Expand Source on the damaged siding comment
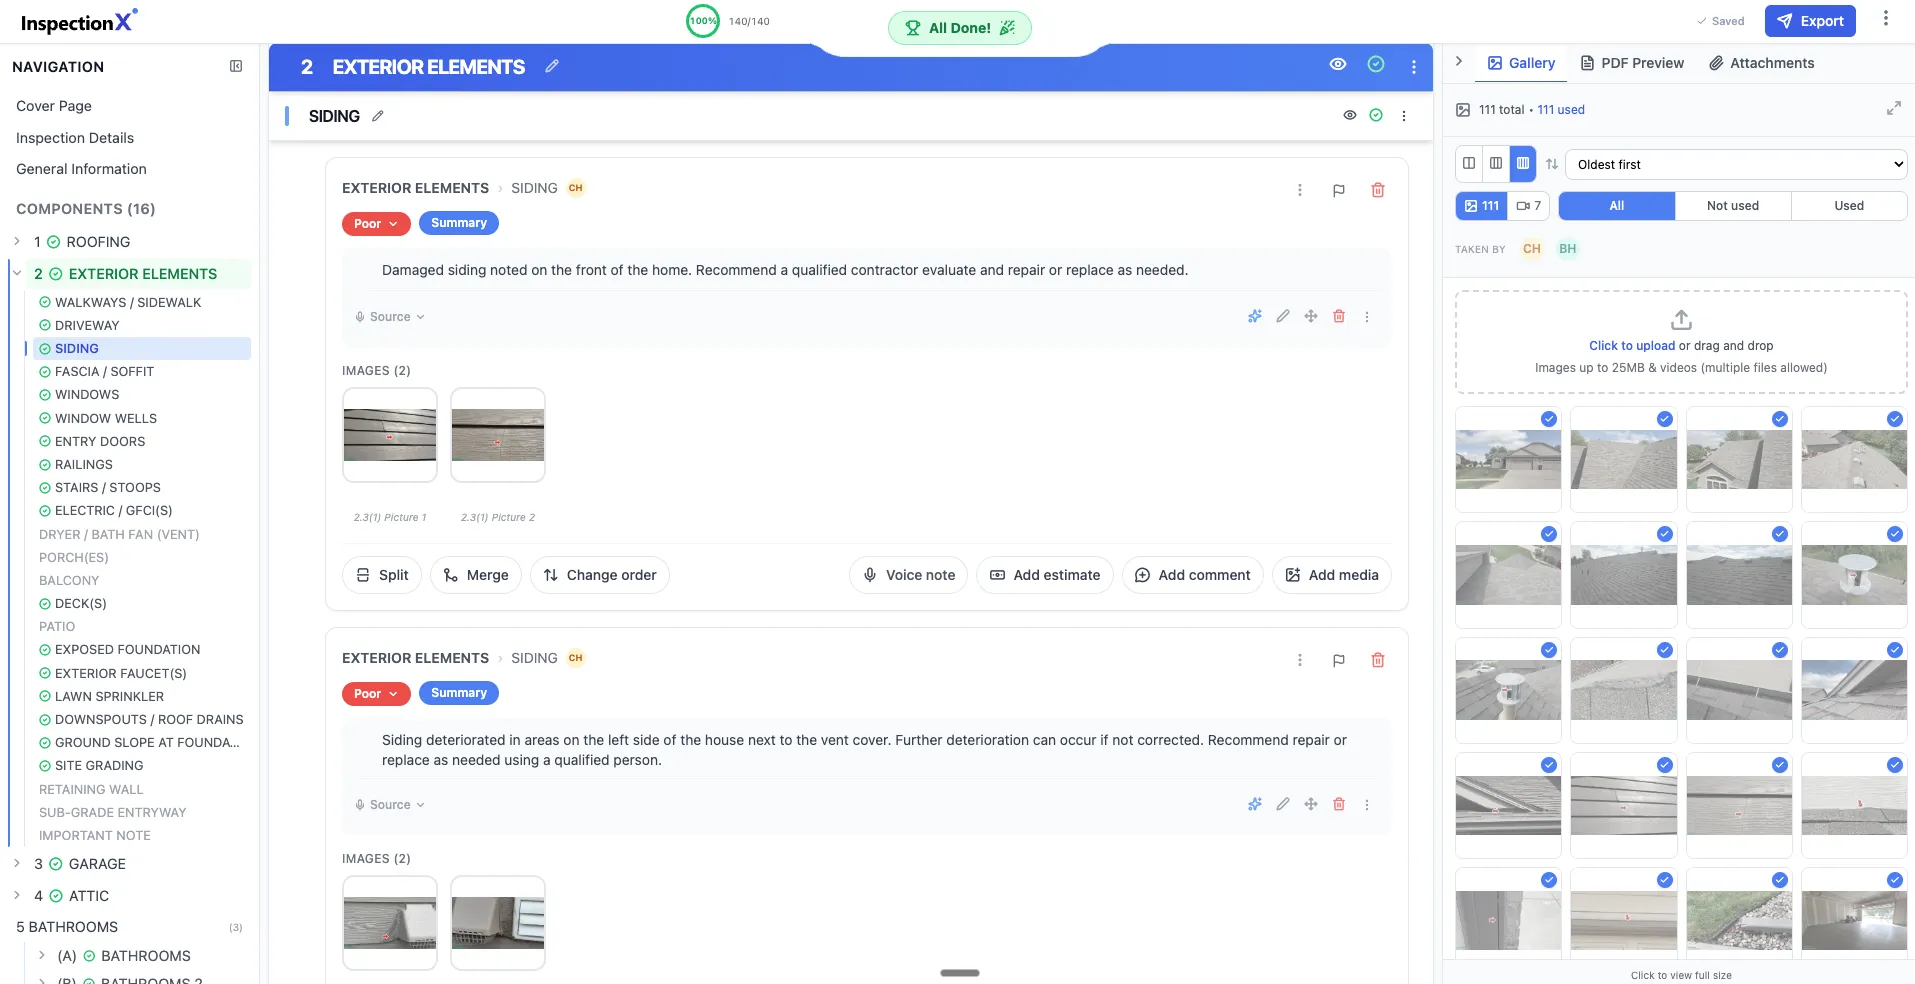This screenshot has height=984, width=1915. [390, 317]
